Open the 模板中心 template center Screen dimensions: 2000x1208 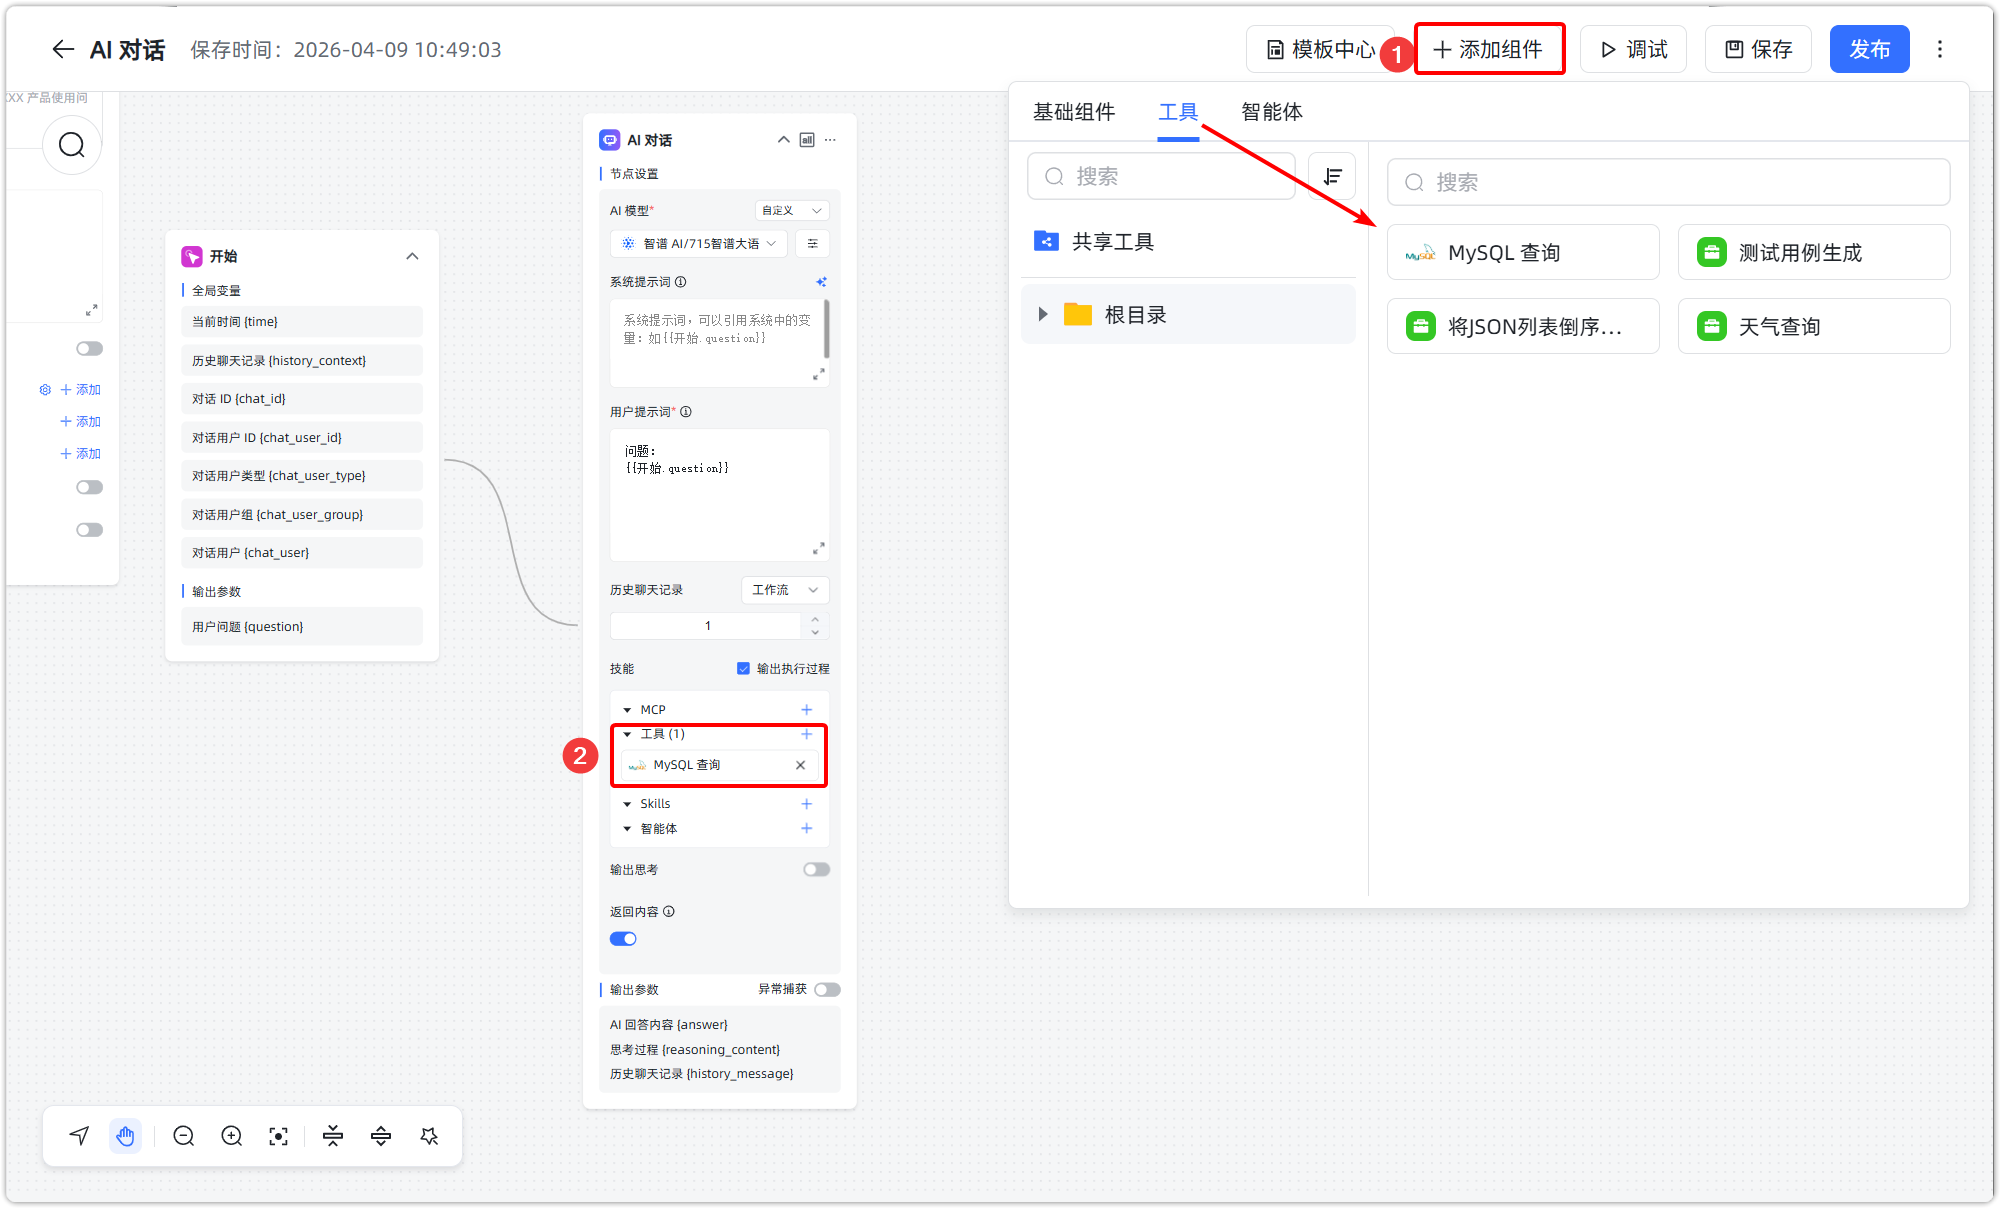[1320, 49]
